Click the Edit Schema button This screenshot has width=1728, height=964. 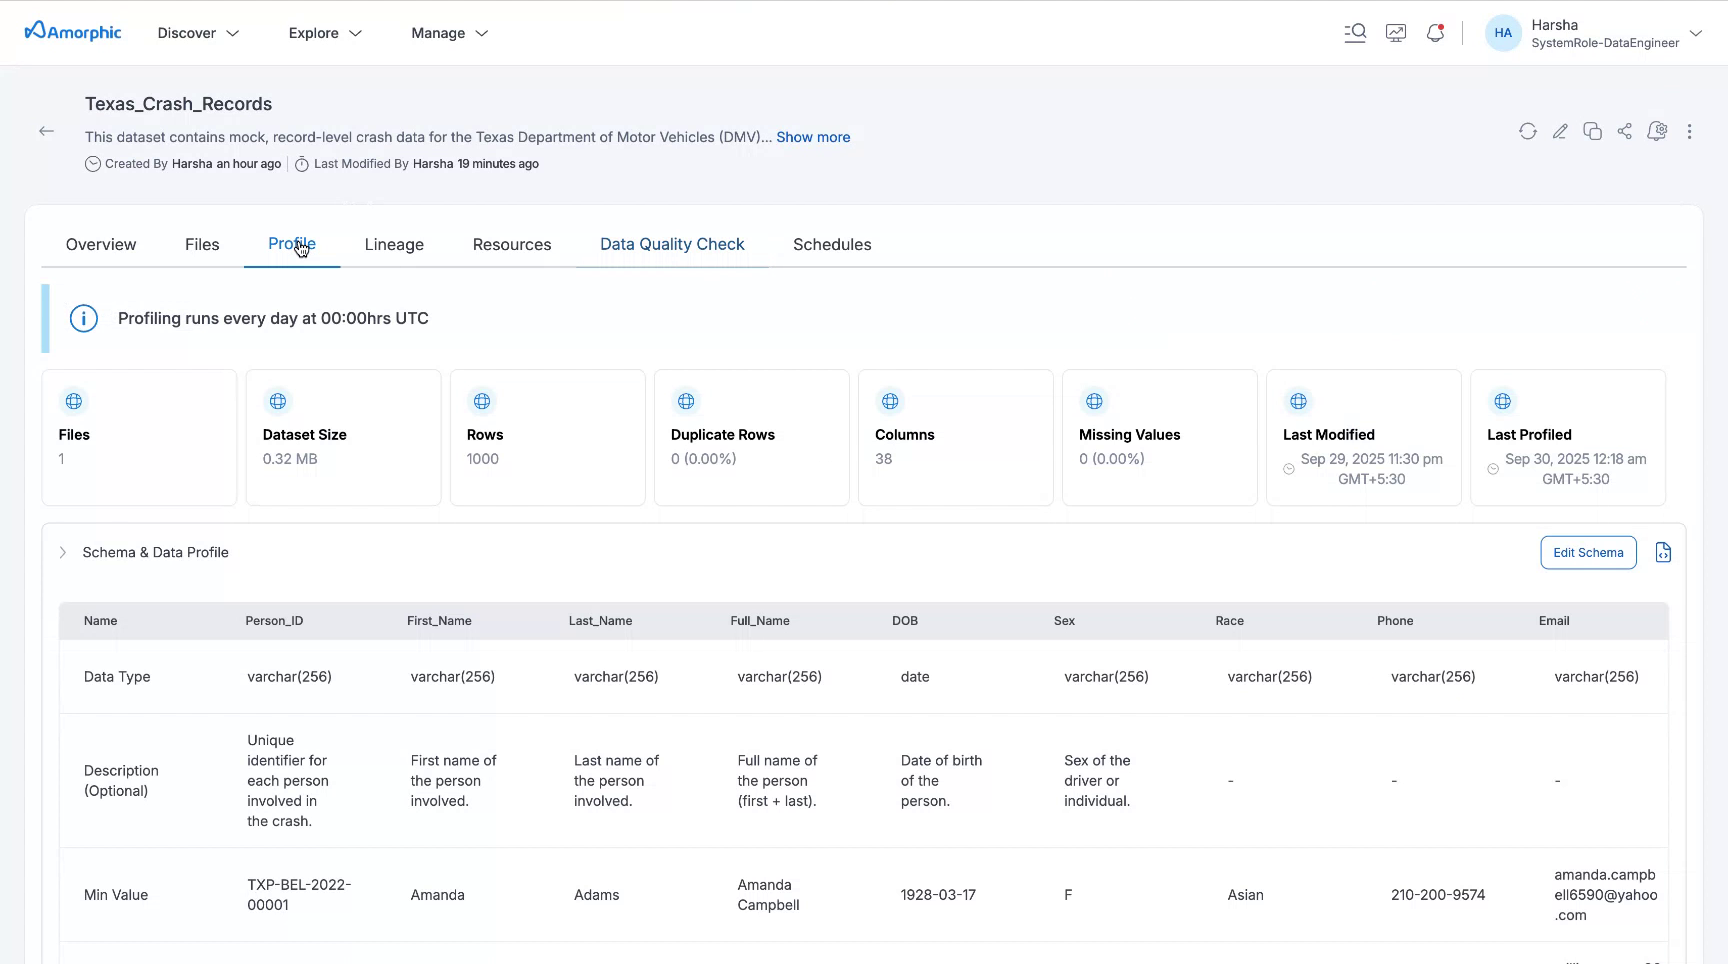coord(1588,553)
